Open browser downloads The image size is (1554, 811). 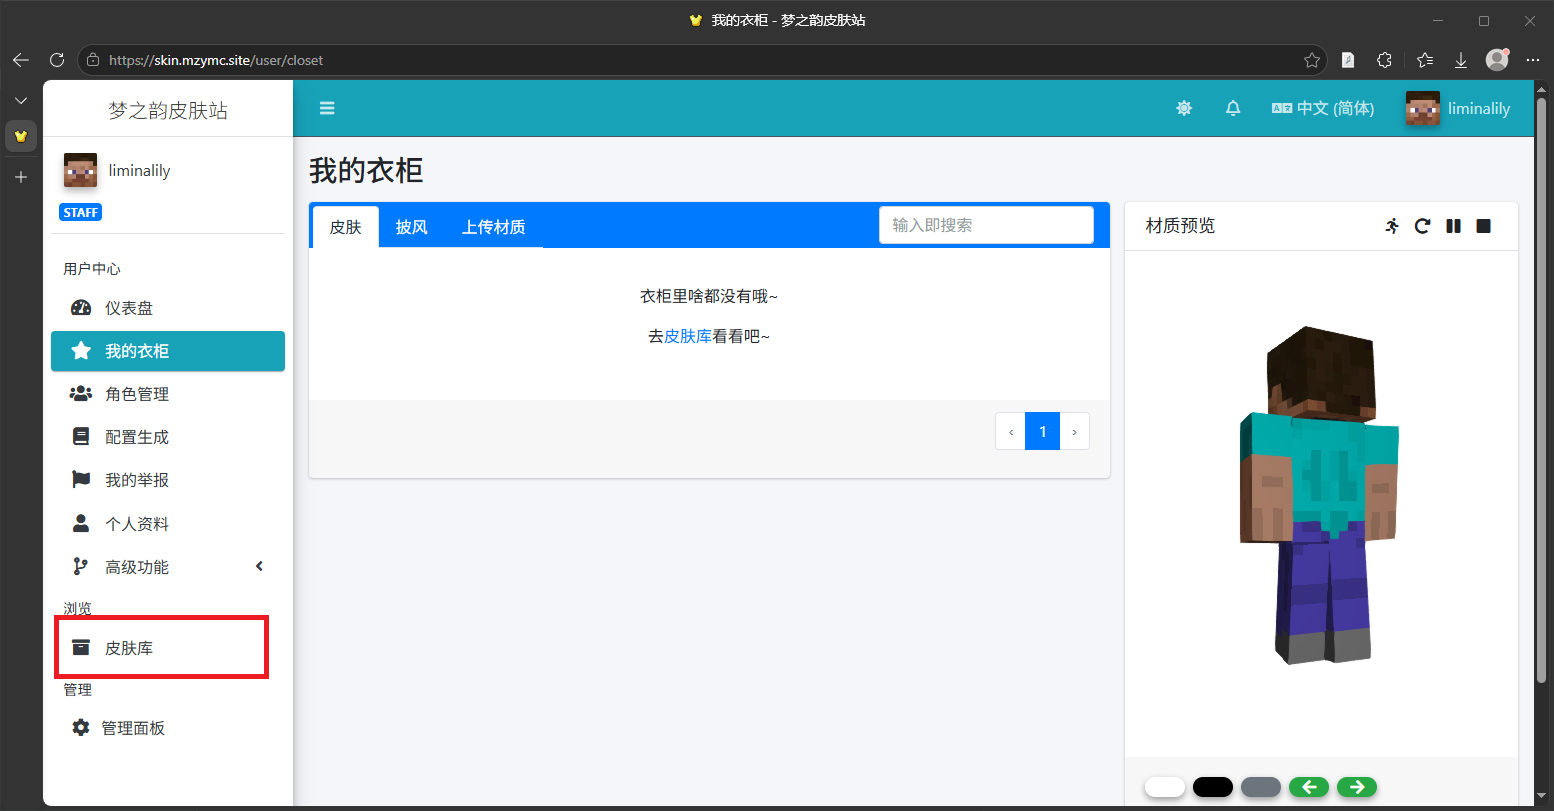pos(1461,60)
